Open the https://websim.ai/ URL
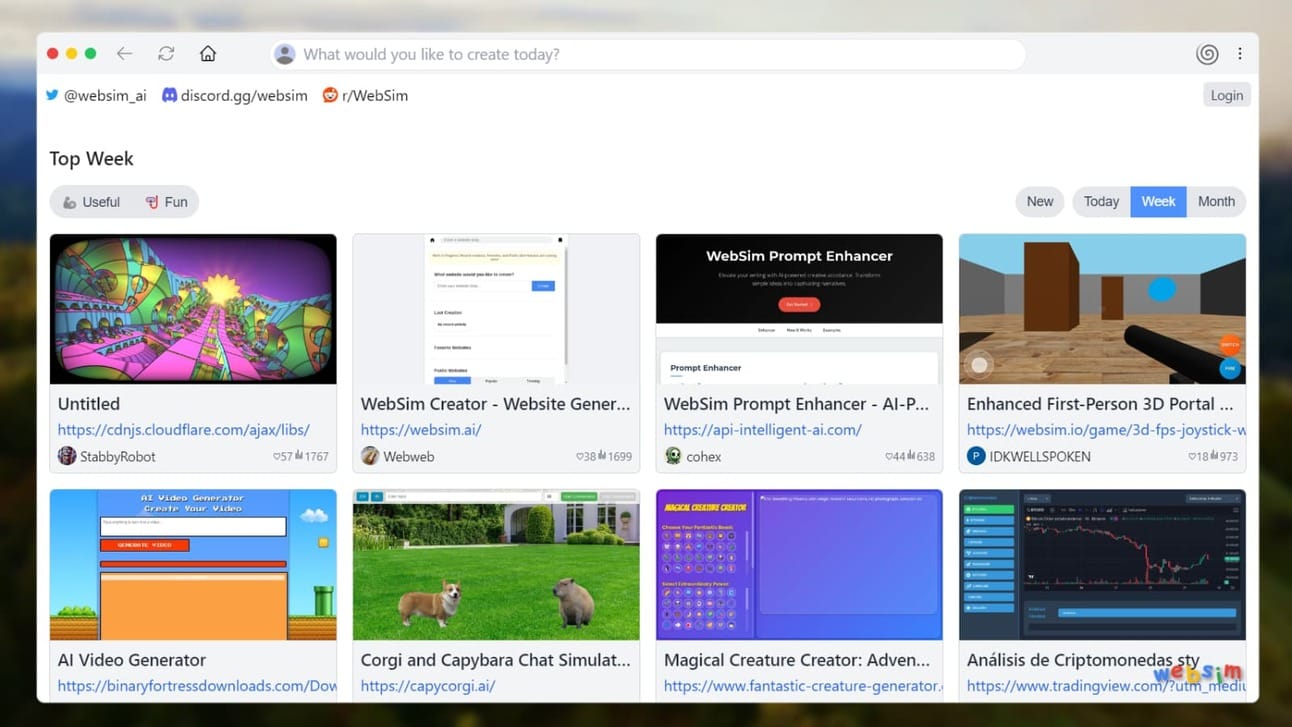The image size is (1292, 727). click(x=421, y=430)
